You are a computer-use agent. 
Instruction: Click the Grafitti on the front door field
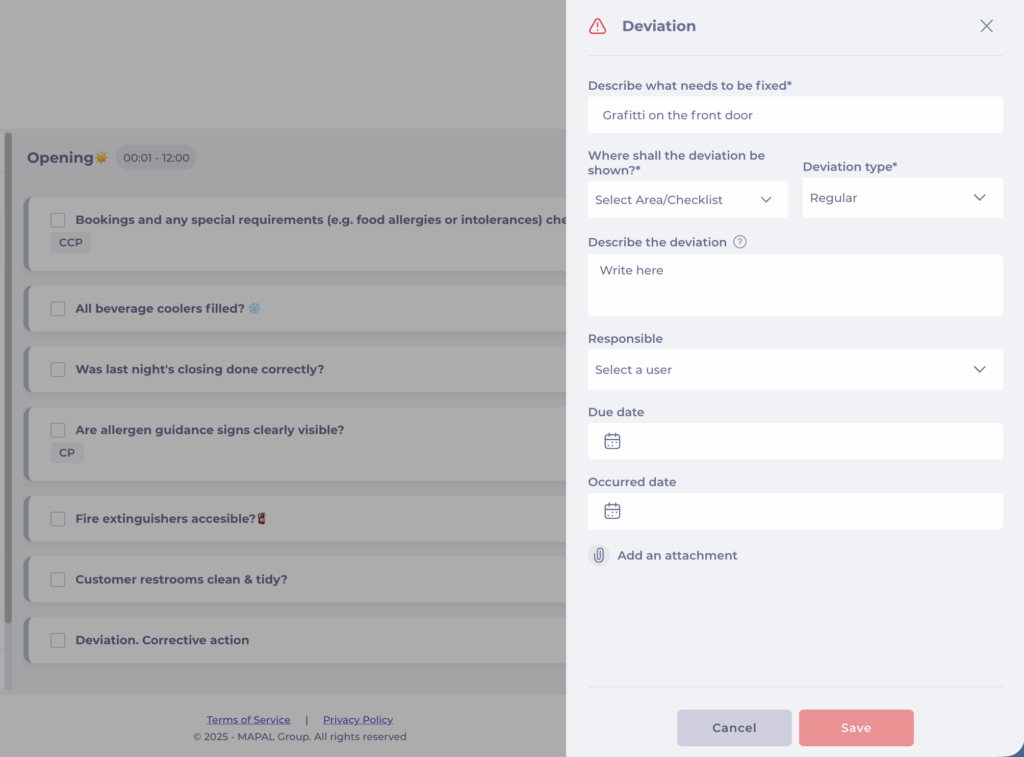(794, 115)
